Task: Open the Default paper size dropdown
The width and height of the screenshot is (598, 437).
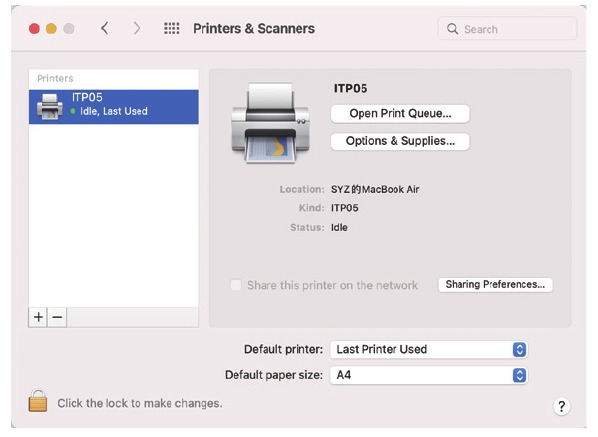Action: (x=429, y=375)
